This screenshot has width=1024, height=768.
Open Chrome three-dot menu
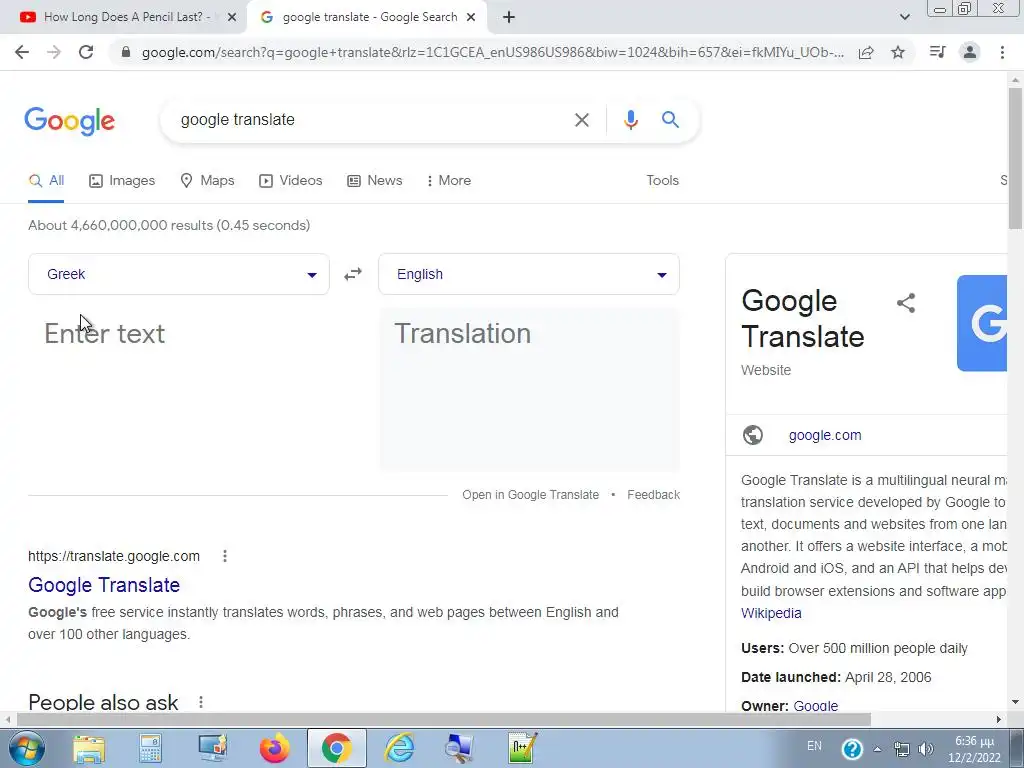pos(1002,52)
